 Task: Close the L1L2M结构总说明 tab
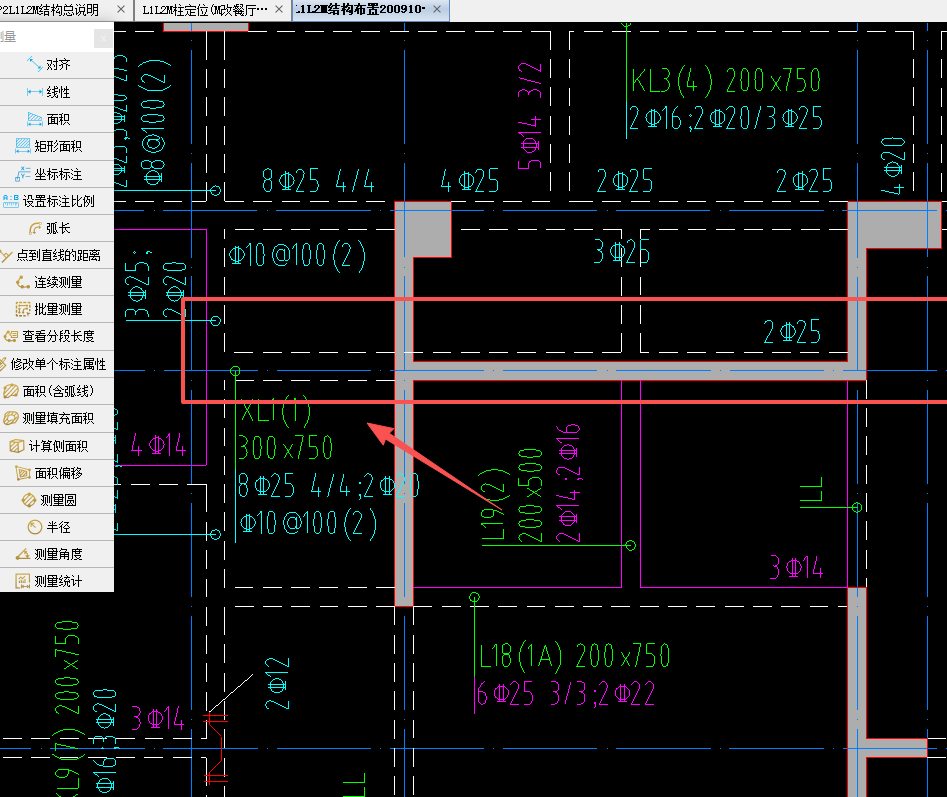121,10
